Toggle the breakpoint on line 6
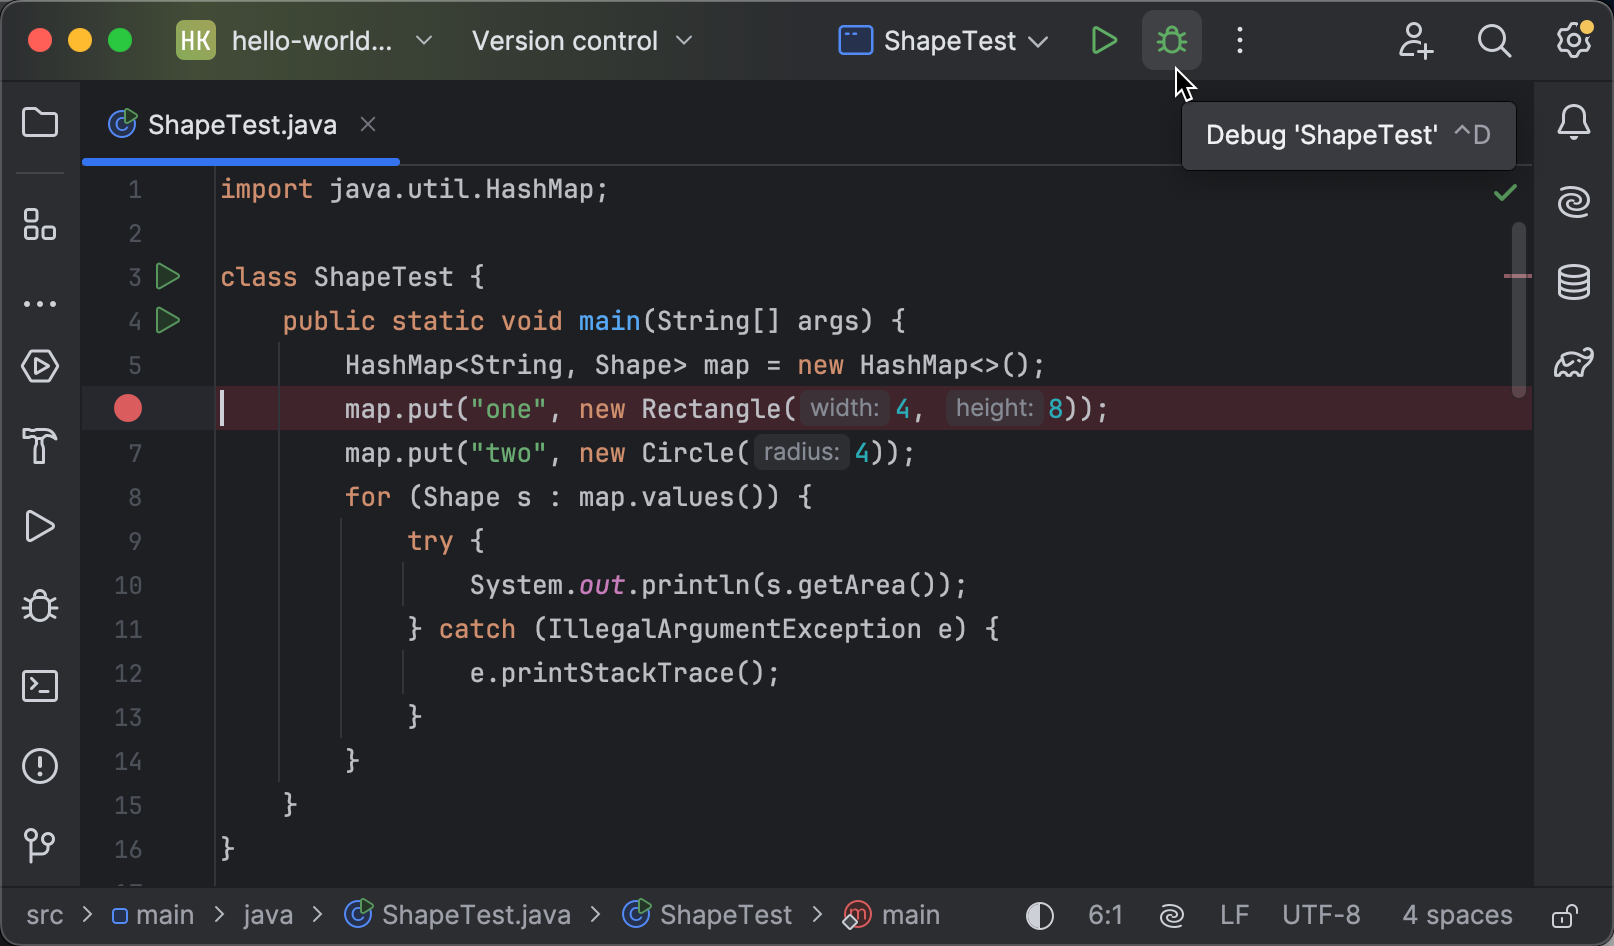The image size is (1614, 946). pos(128,408)
